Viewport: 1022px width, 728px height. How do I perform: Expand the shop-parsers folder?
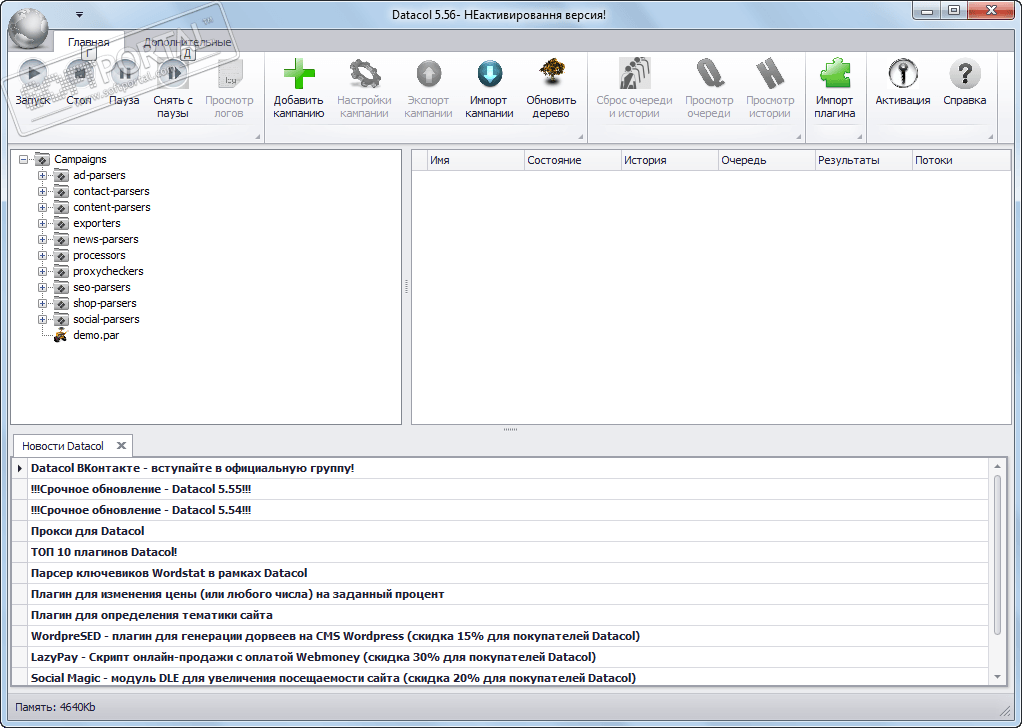coord(42,303)
